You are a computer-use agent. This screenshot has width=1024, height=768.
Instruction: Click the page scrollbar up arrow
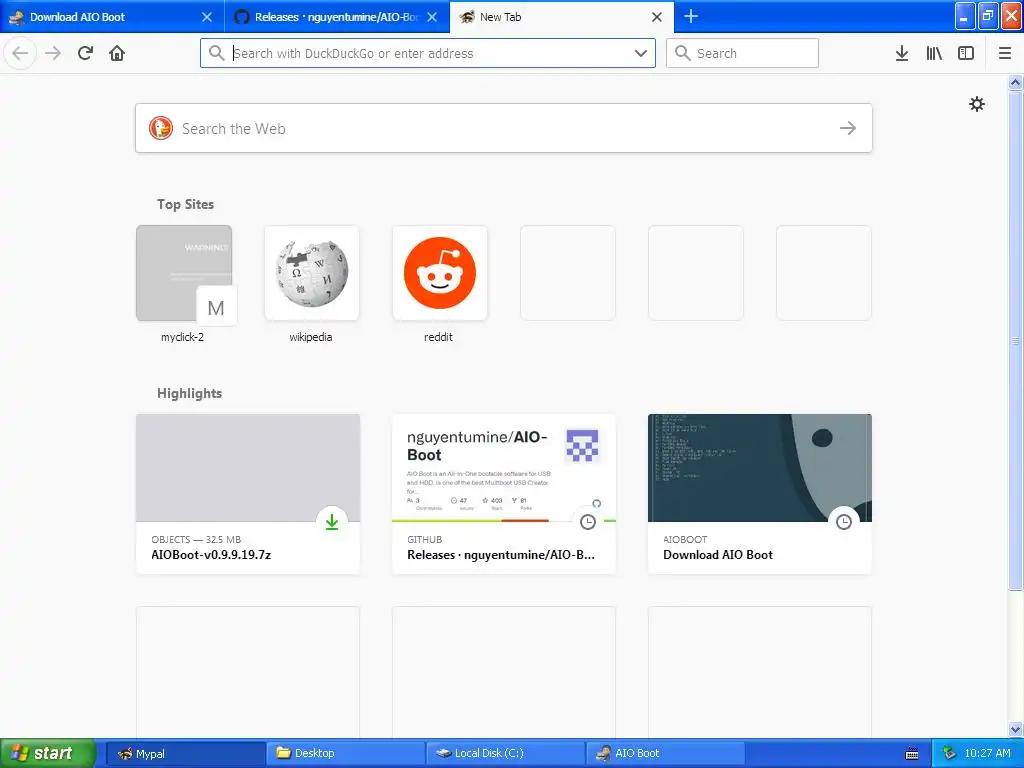click(x=1015, y=82)
